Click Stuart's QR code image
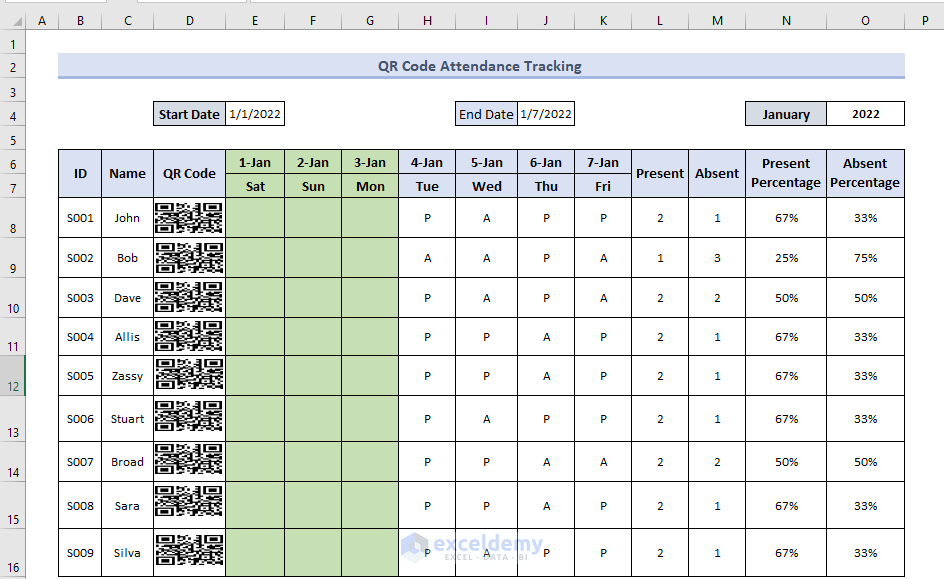 click(188, 418)
